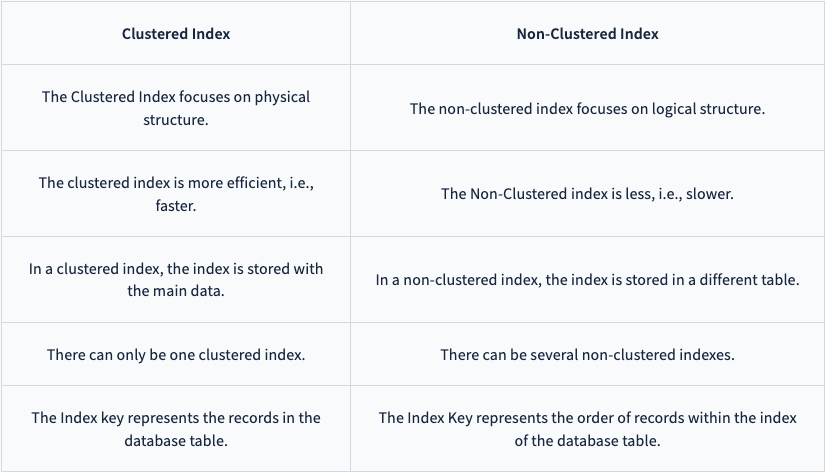The height and width of the screenshot is (472, 825).
Task: Click 'of the database table.' text line
Action: click(587, 440)
